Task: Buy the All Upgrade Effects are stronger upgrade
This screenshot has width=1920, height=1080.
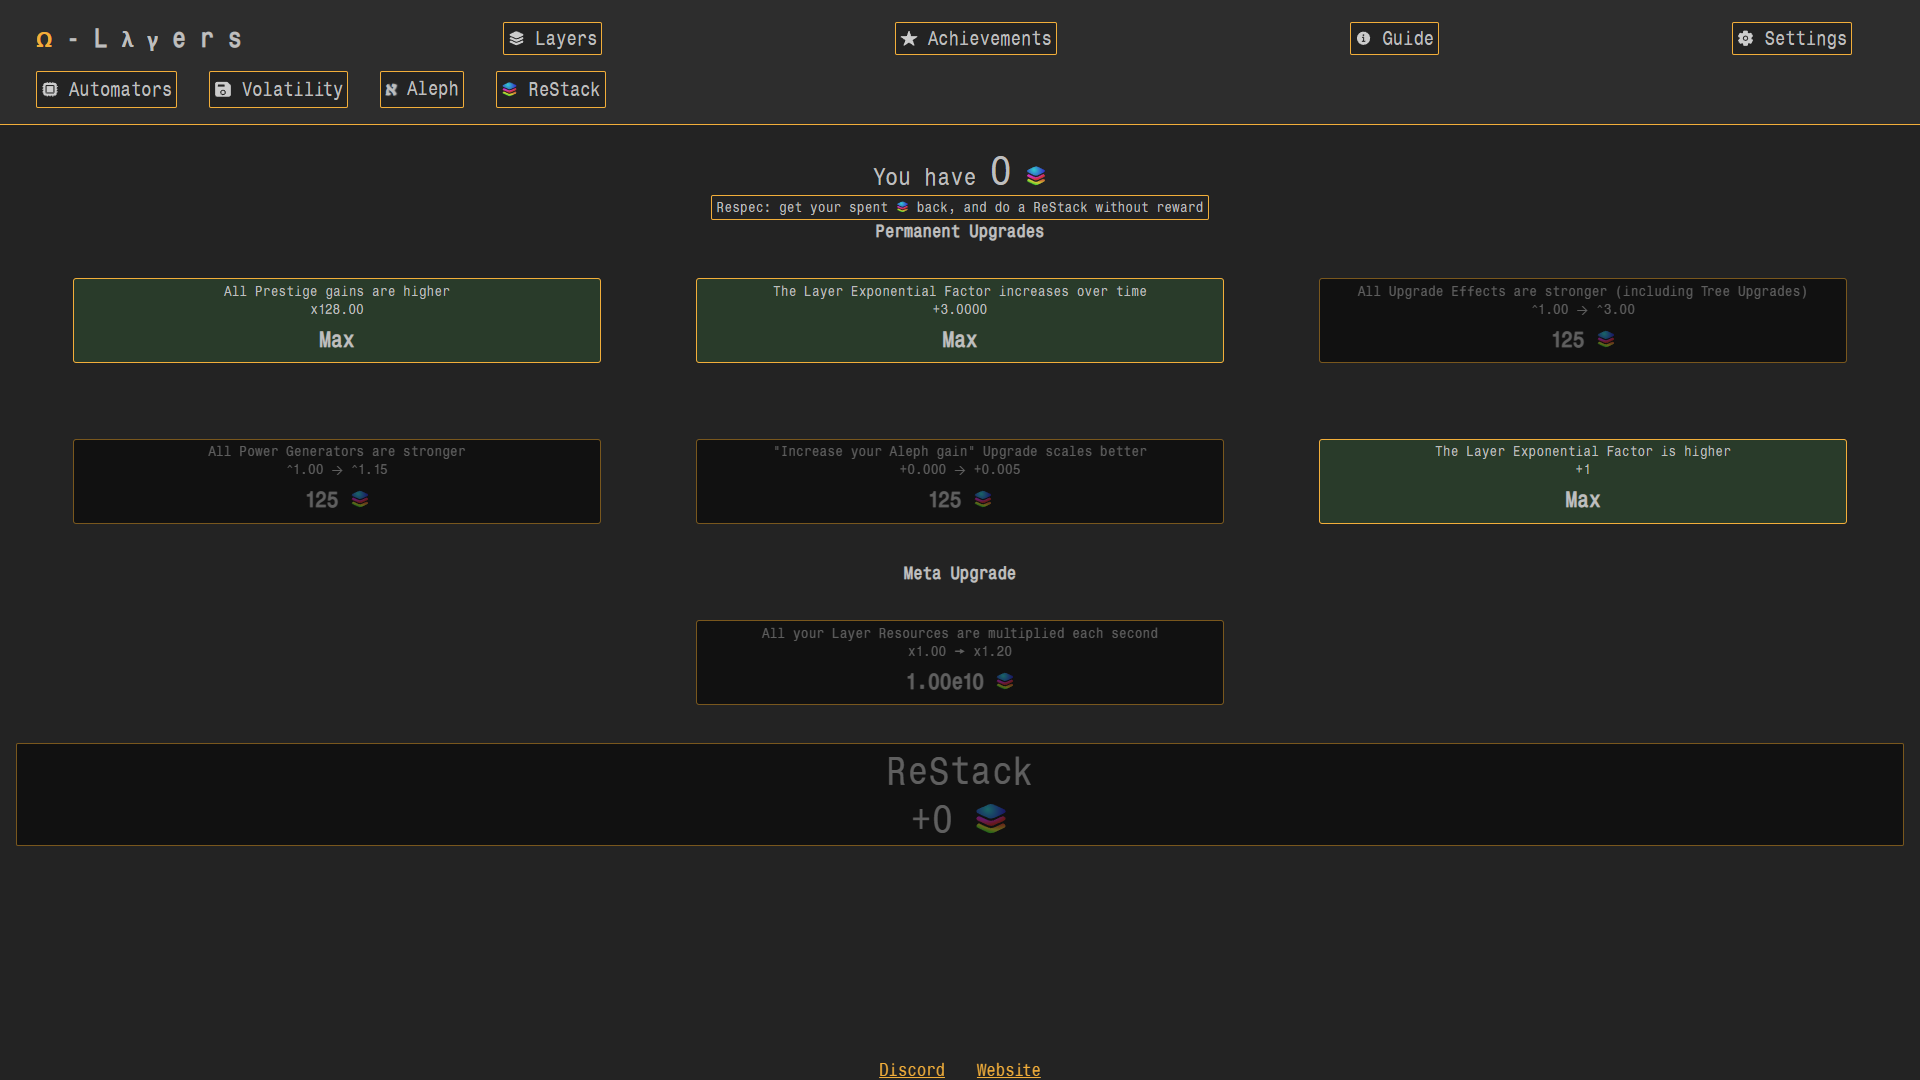Action: (1582, 321)
